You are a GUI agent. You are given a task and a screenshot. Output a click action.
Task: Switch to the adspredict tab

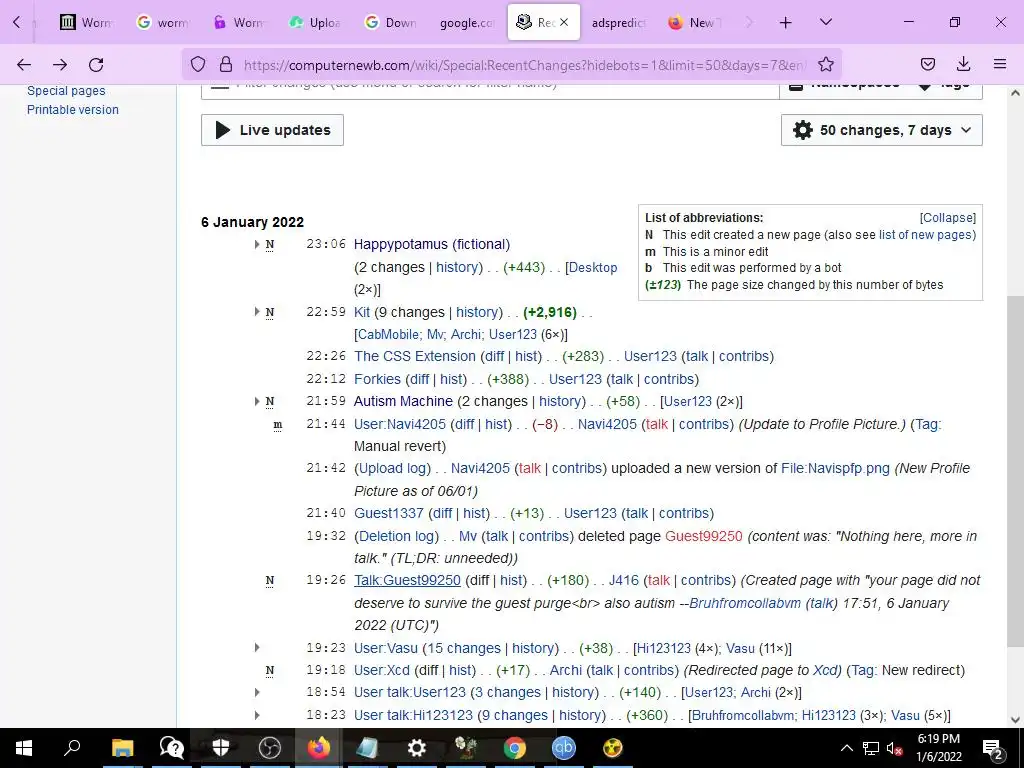tap(618, 23)
